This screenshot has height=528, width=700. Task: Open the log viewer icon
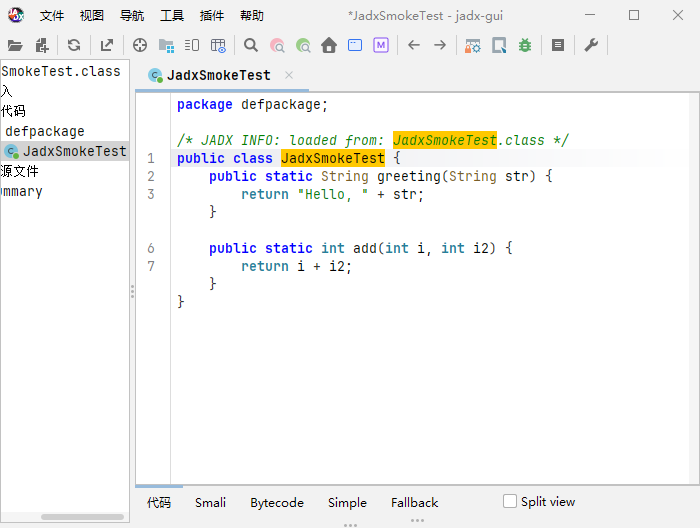click(558, 45)
